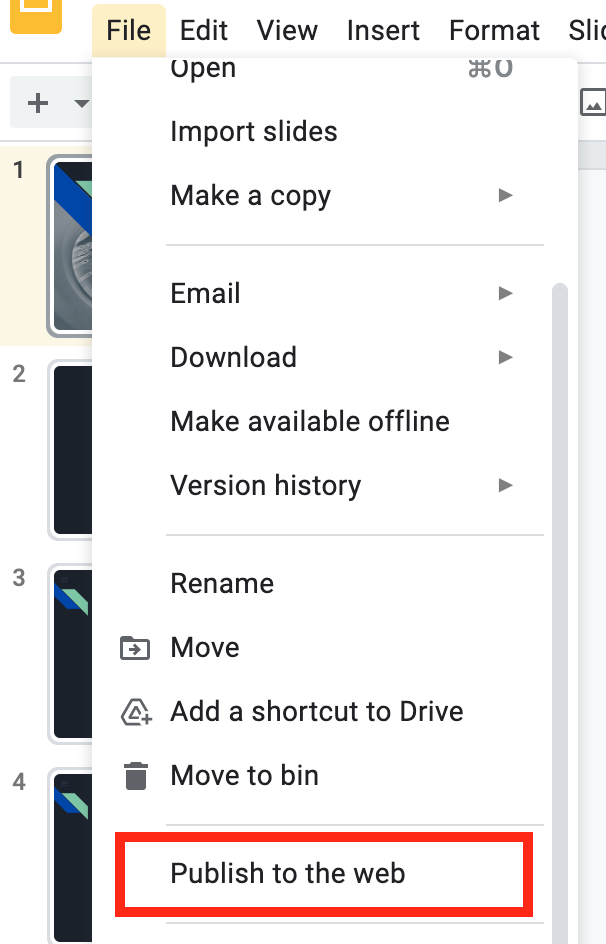Screen dimensions: 606x944
Task: Click the plus icon to add a slide
Action: pos(38,103)
